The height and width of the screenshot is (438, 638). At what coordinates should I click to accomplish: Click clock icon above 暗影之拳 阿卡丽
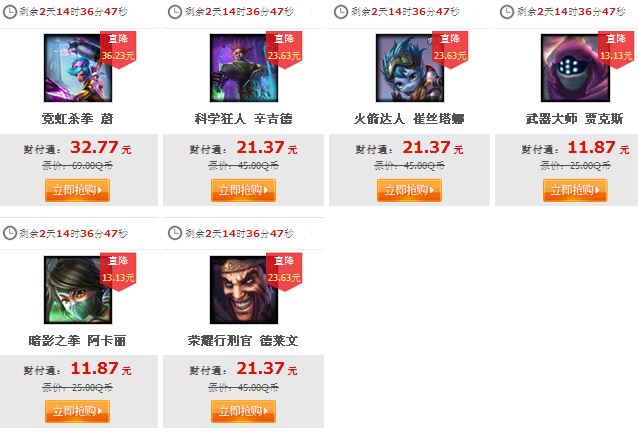[10, 233]
